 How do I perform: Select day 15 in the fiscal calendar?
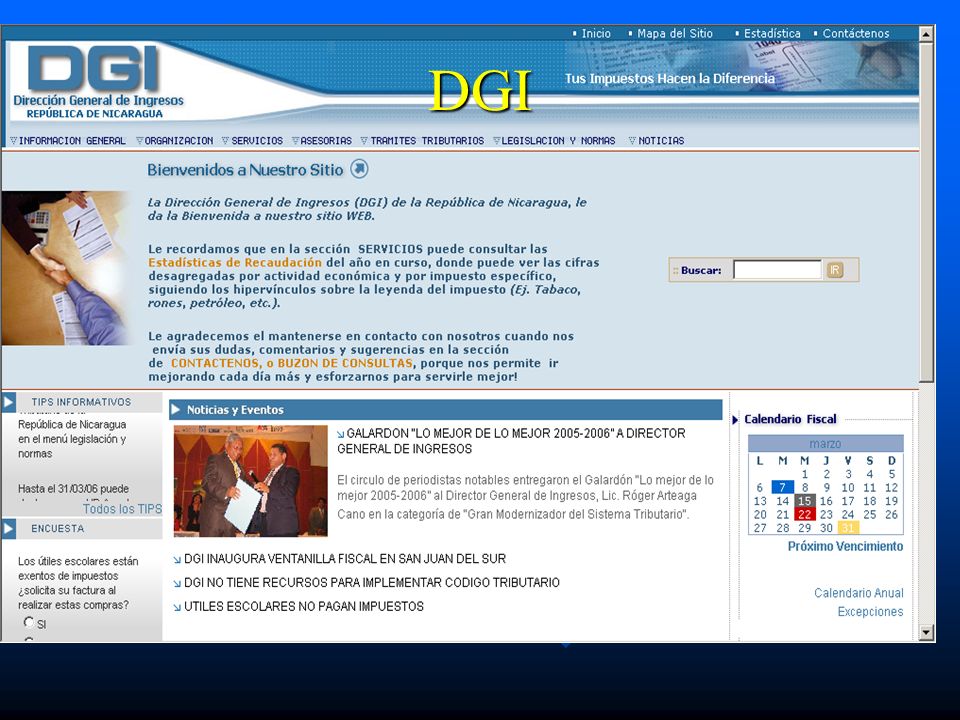click(x=804, y=501)
